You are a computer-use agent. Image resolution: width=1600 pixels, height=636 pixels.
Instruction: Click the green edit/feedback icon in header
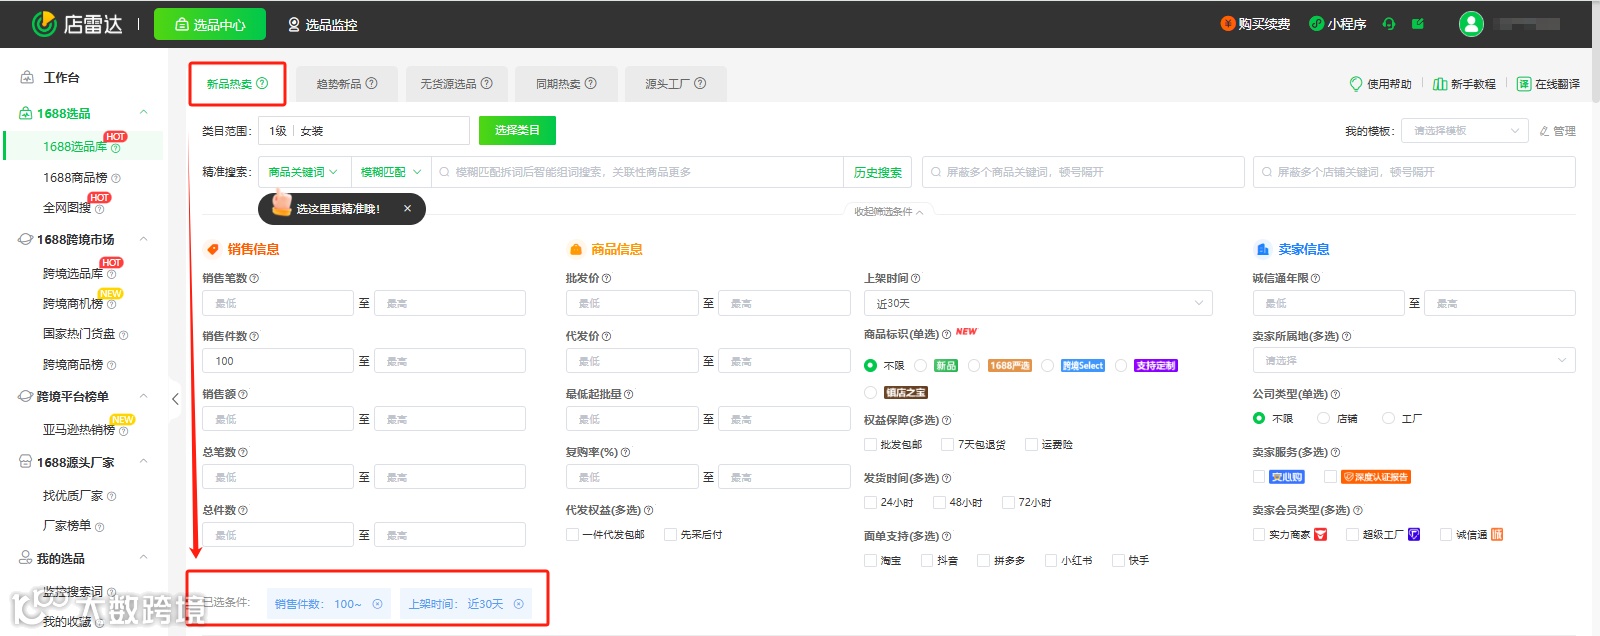coord(1418,24)
